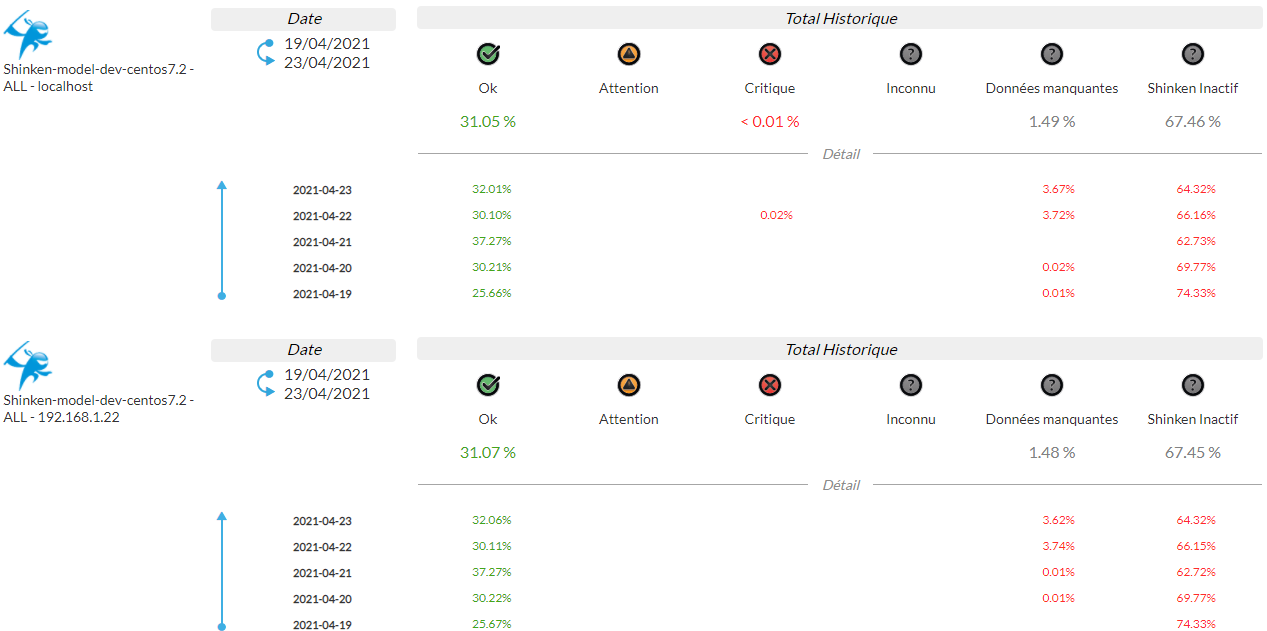Click the green Ok status icon for localhost

488,54
